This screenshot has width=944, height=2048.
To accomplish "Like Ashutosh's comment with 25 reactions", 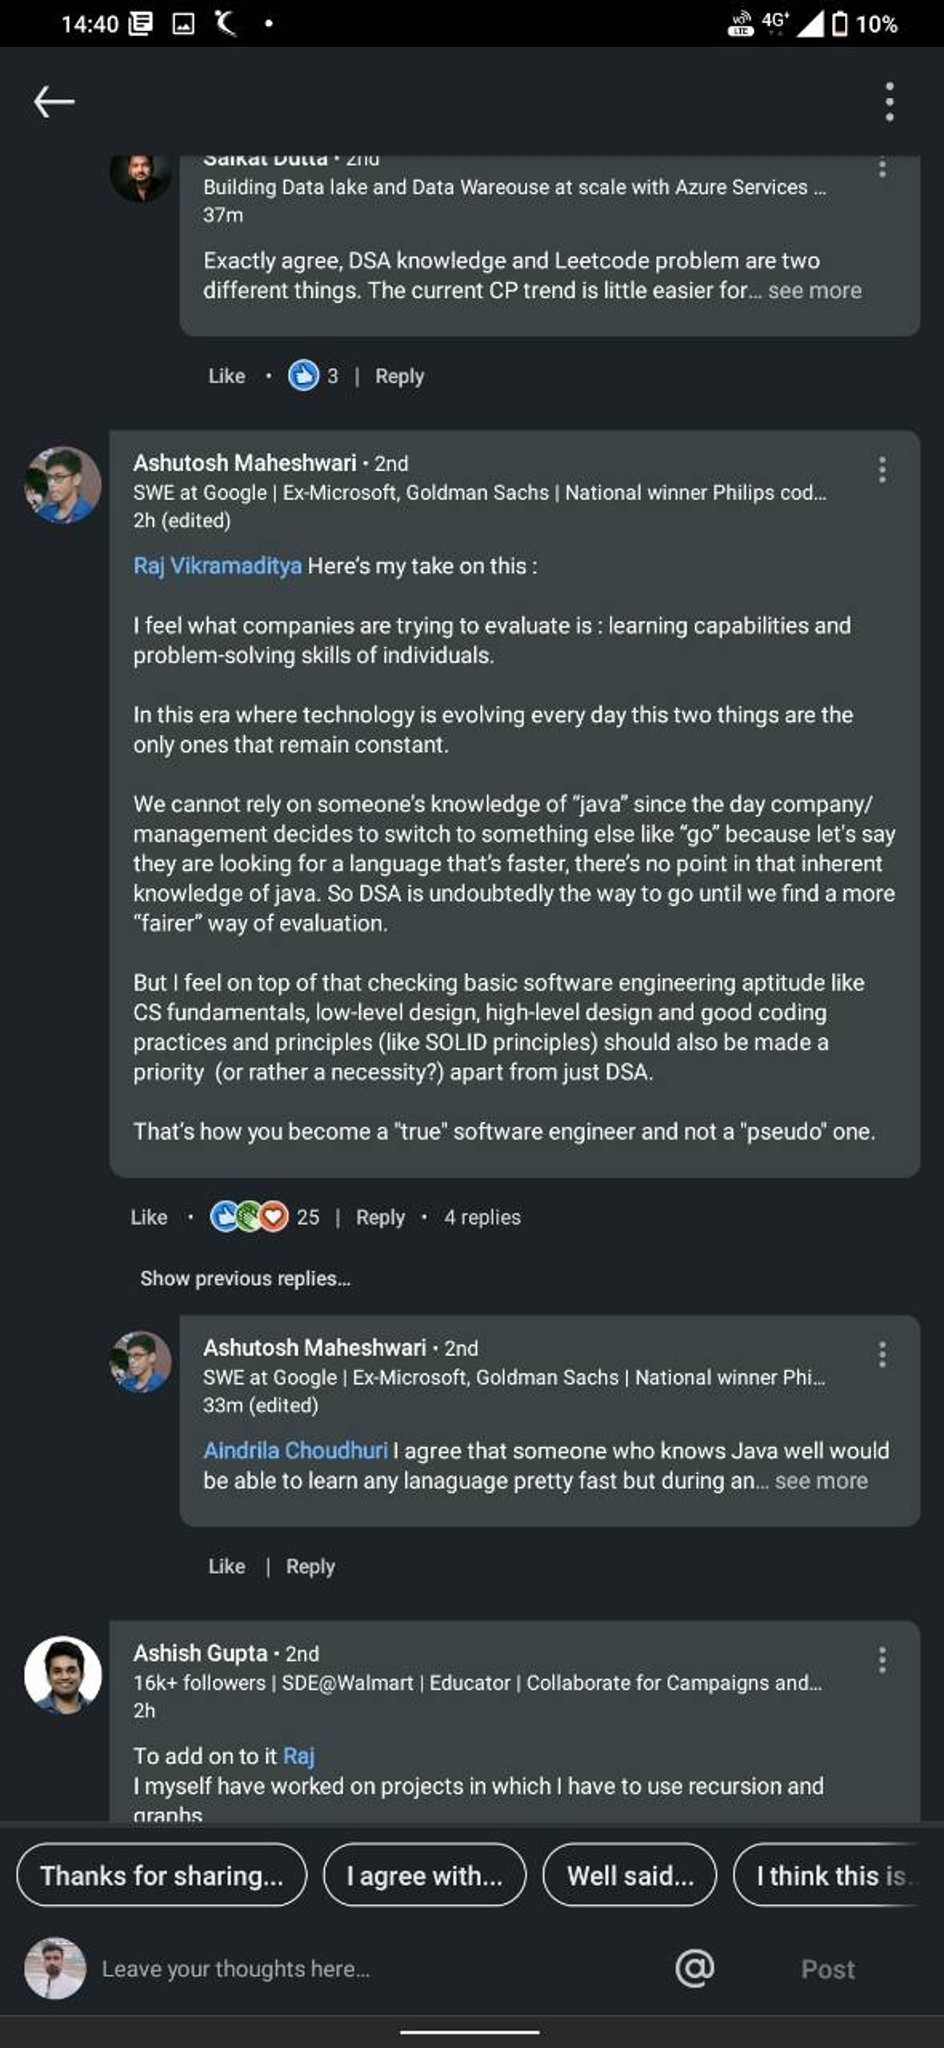I will pyautogui.click(x=149, y=1217).
